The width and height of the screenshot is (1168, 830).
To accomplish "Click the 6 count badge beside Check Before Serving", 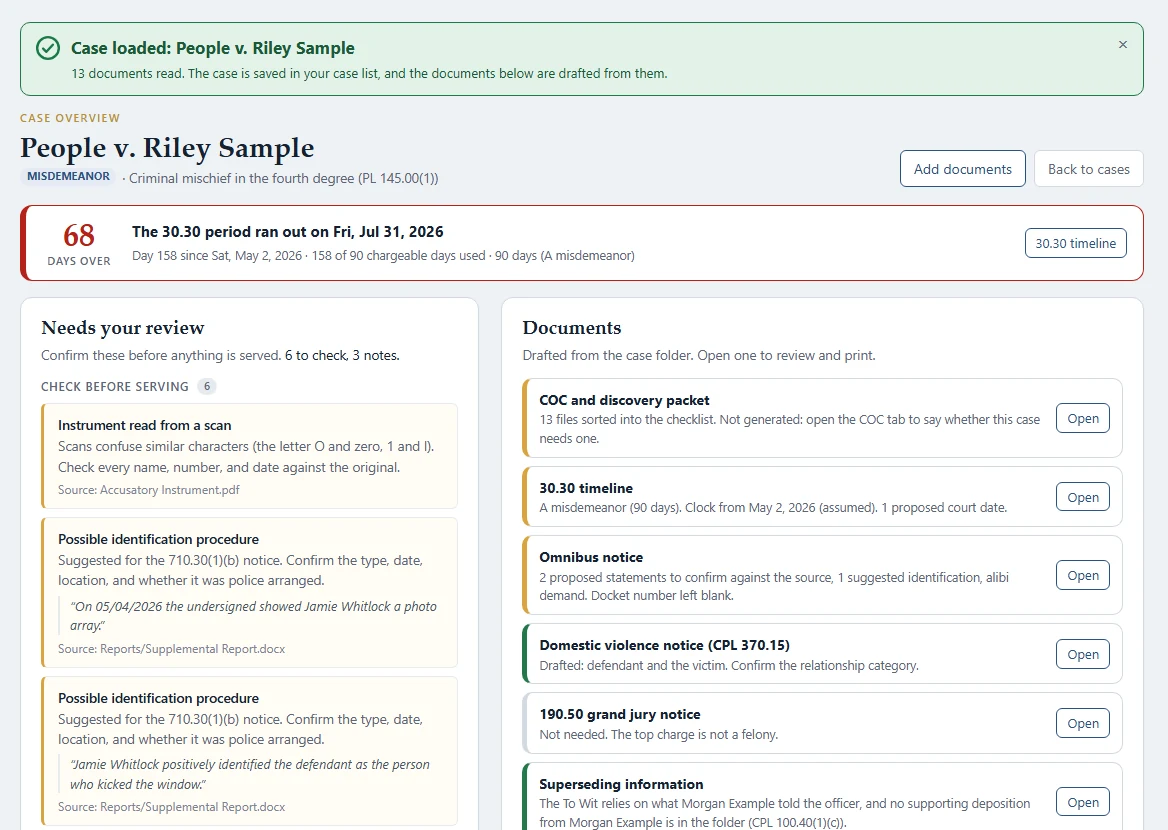I will click(x=207, y=386).
